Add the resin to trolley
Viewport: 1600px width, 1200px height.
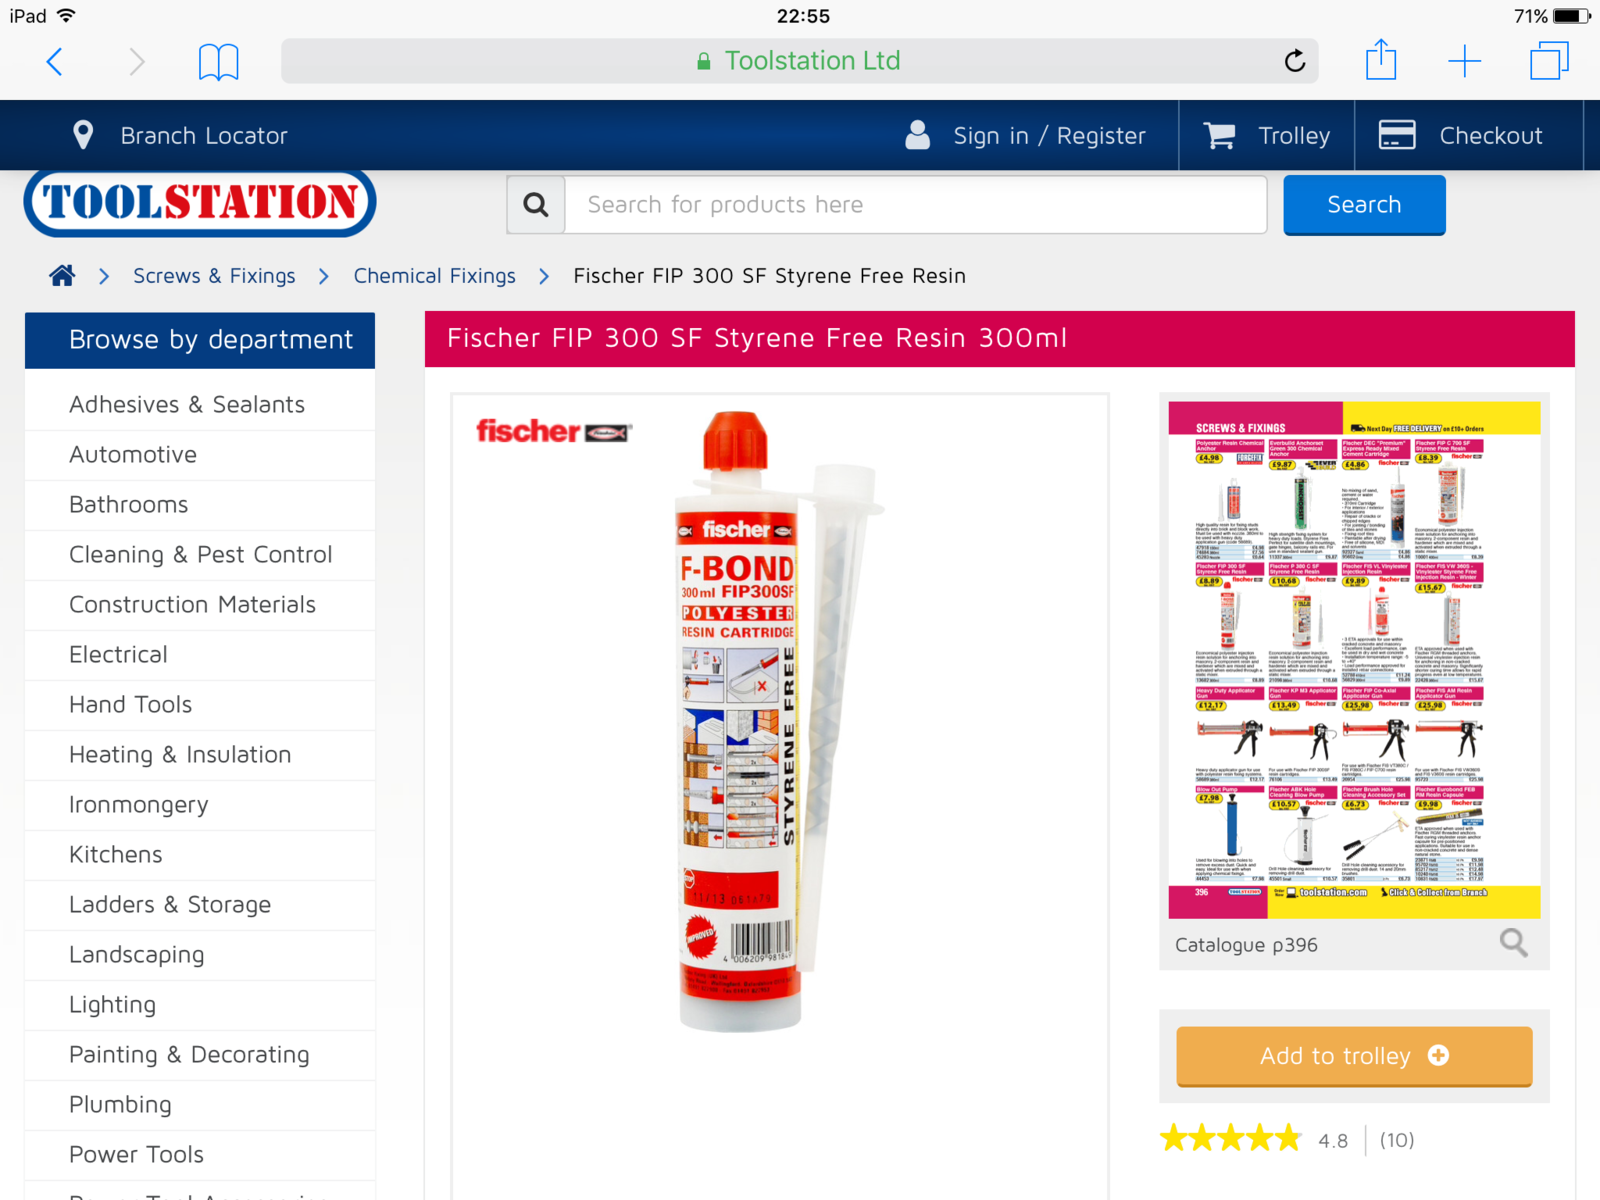[1354, 1056]
